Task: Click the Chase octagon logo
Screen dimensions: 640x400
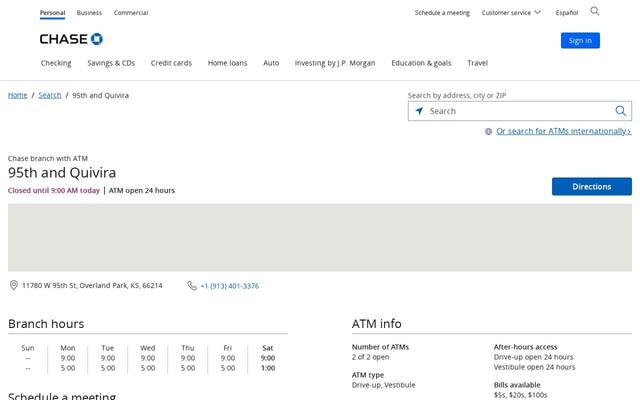Action: pos(97,39)
